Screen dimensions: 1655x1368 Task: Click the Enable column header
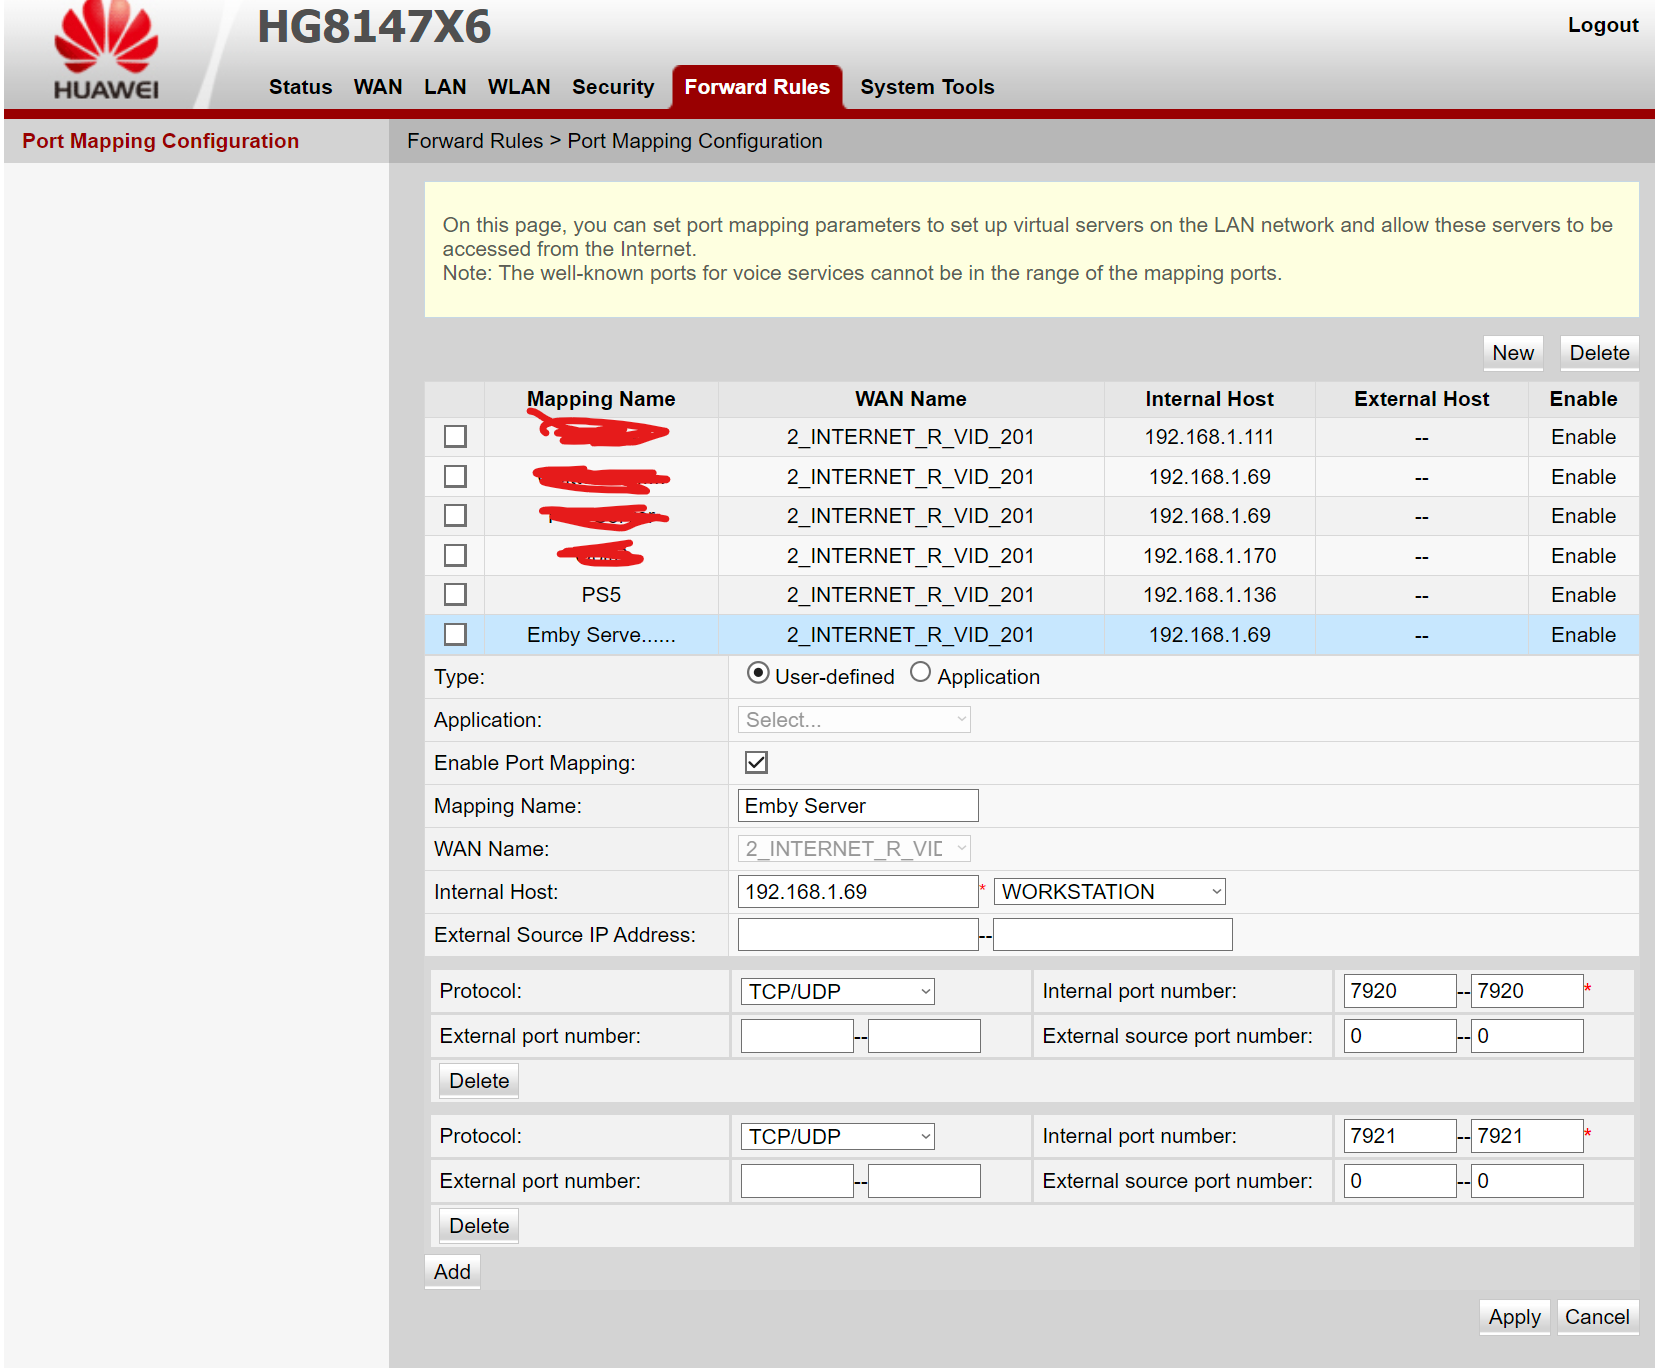pyautogui.click(x=1584, y=399)
